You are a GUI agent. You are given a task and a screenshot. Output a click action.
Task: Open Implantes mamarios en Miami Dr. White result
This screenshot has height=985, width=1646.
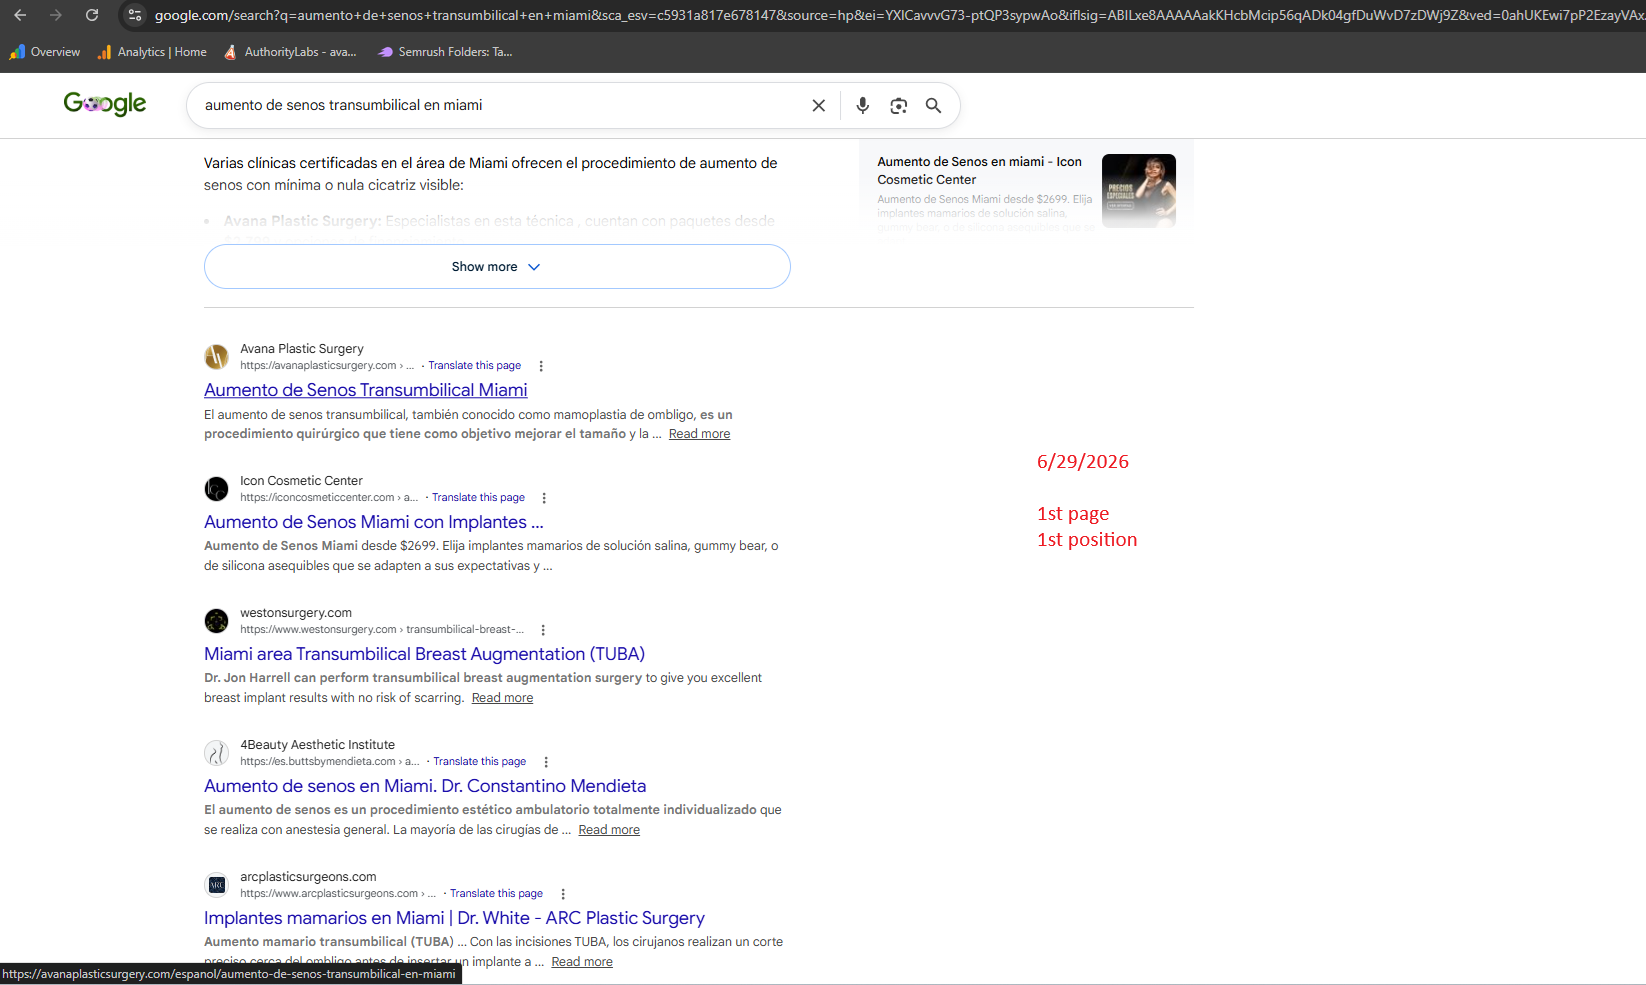click(454, 918)
